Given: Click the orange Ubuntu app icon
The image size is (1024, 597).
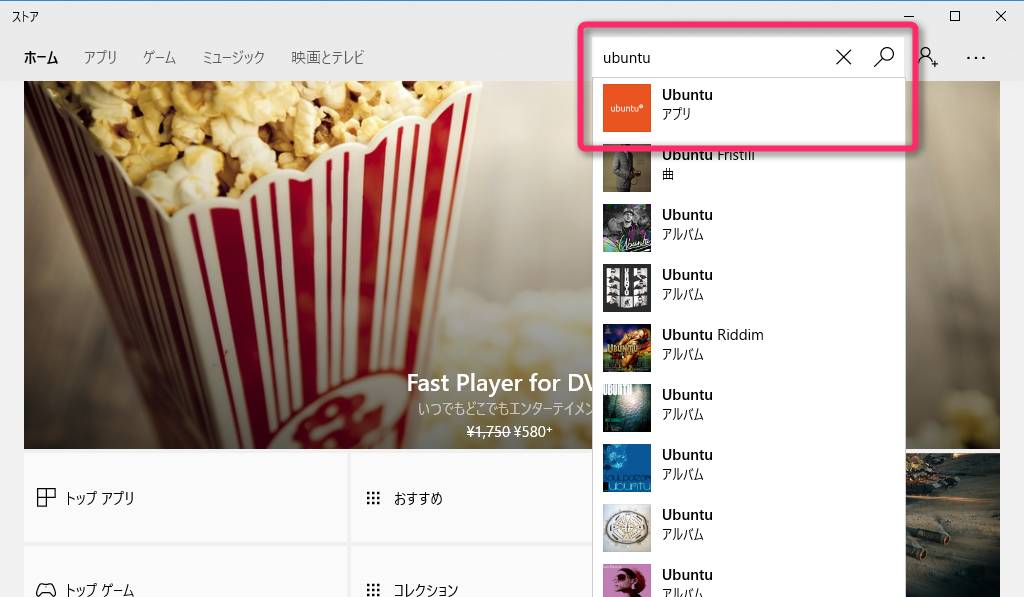Looking at the screenshot, I should coord(626,108).
